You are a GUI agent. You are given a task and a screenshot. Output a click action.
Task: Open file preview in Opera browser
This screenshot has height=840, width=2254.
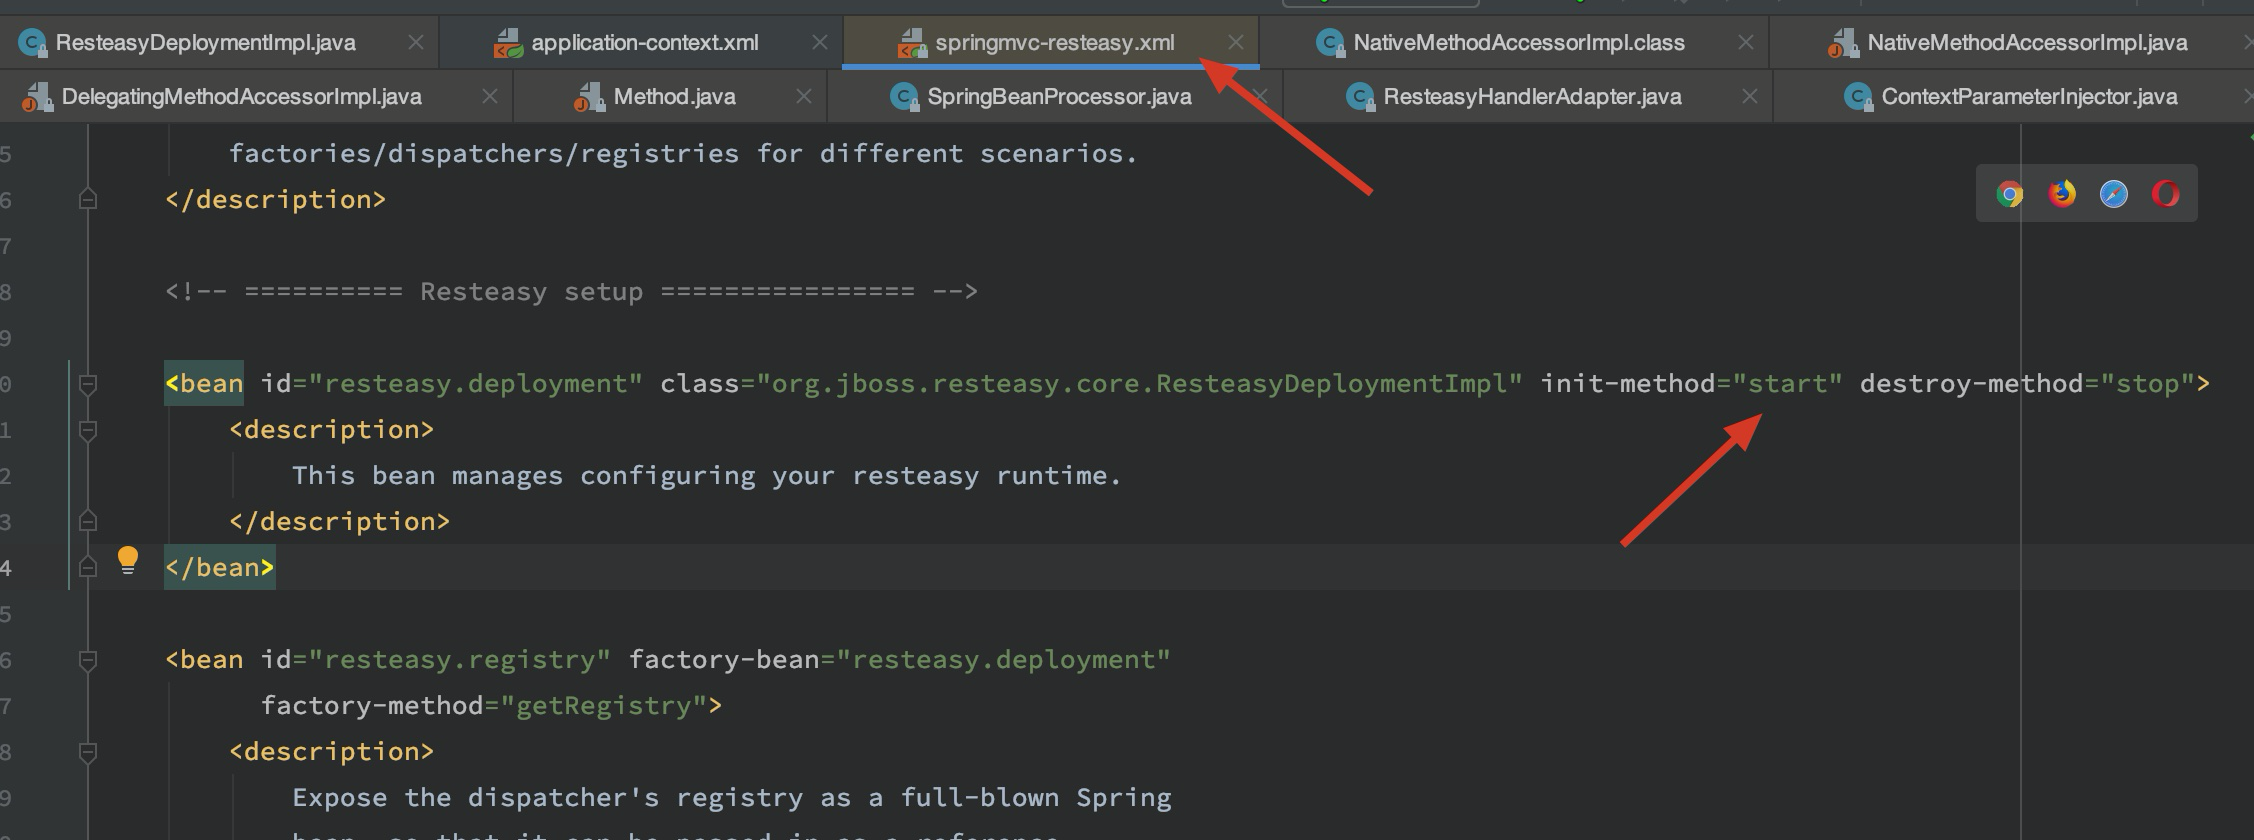coord(2165,194)
